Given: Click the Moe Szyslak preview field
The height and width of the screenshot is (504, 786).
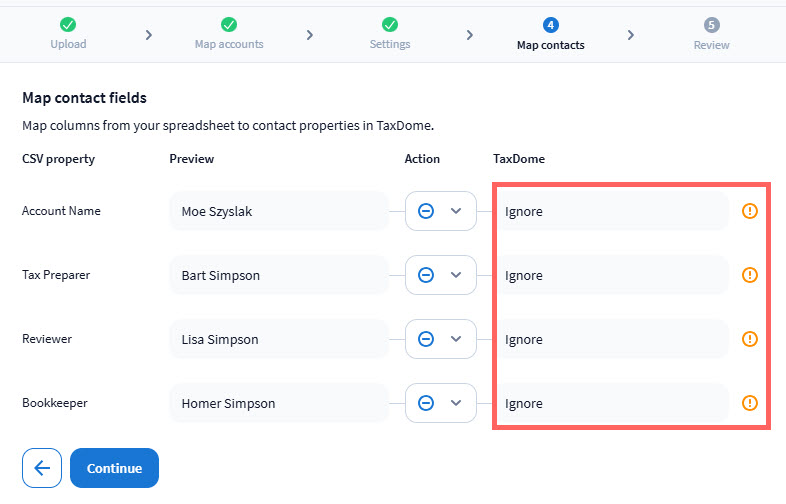Looking at the screenshot, I should [x=278, y=211].
